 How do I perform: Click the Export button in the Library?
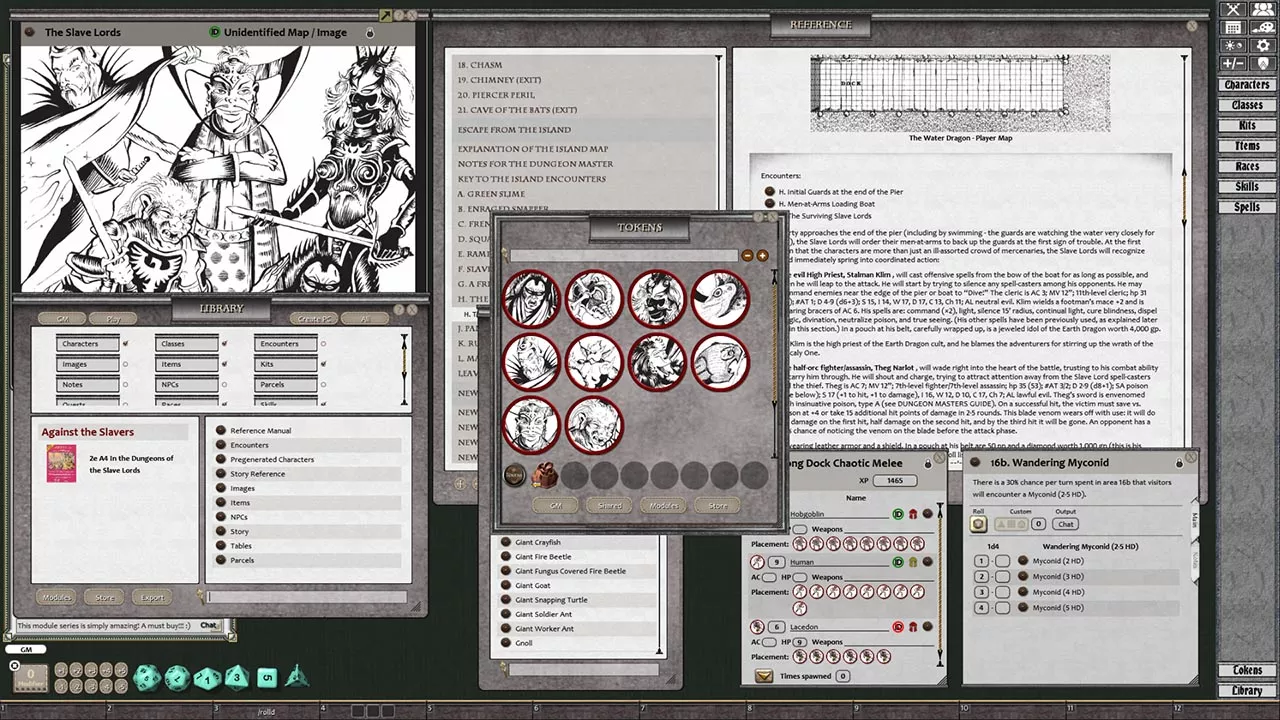pos(152,598)
